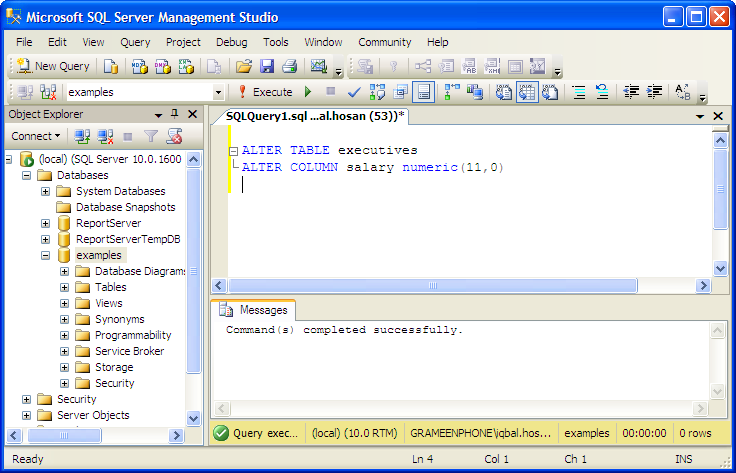736x473 pixels.
Task: Open the Community menu
Action: click(x=384, y=42)
